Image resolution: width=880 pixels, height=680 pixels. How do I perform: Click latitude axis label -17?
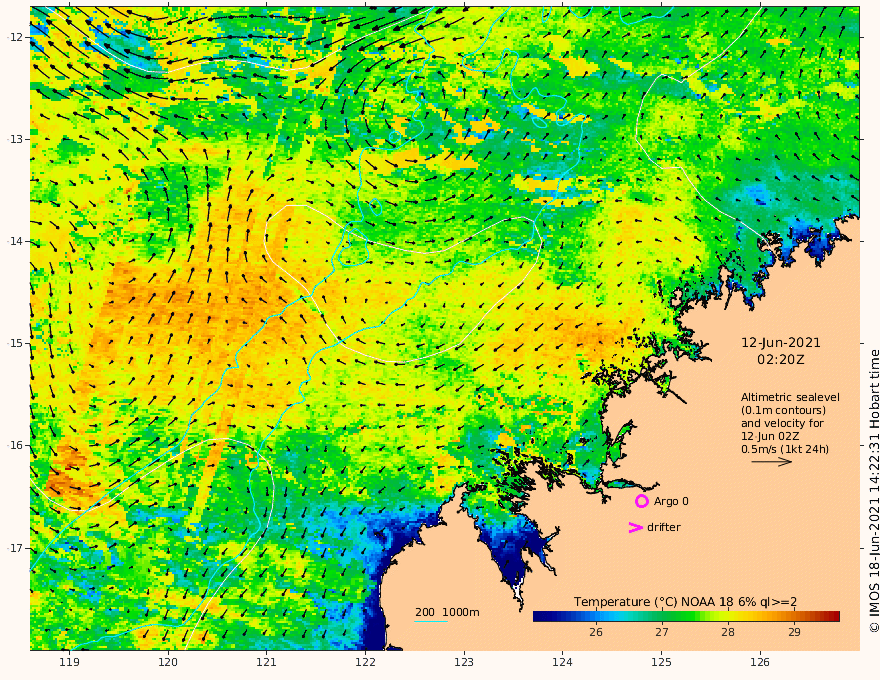click(15, 548)
